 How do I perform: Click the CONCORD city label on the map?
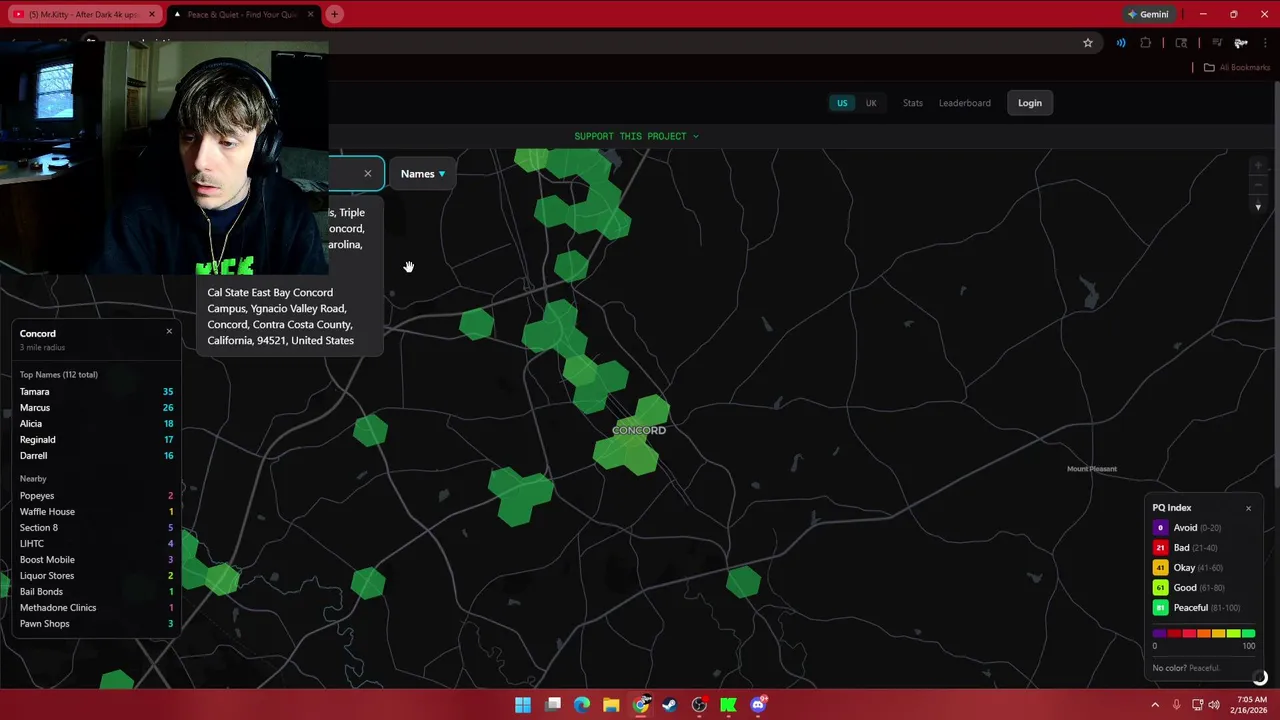pyautogui.click(x=639, y=430)
